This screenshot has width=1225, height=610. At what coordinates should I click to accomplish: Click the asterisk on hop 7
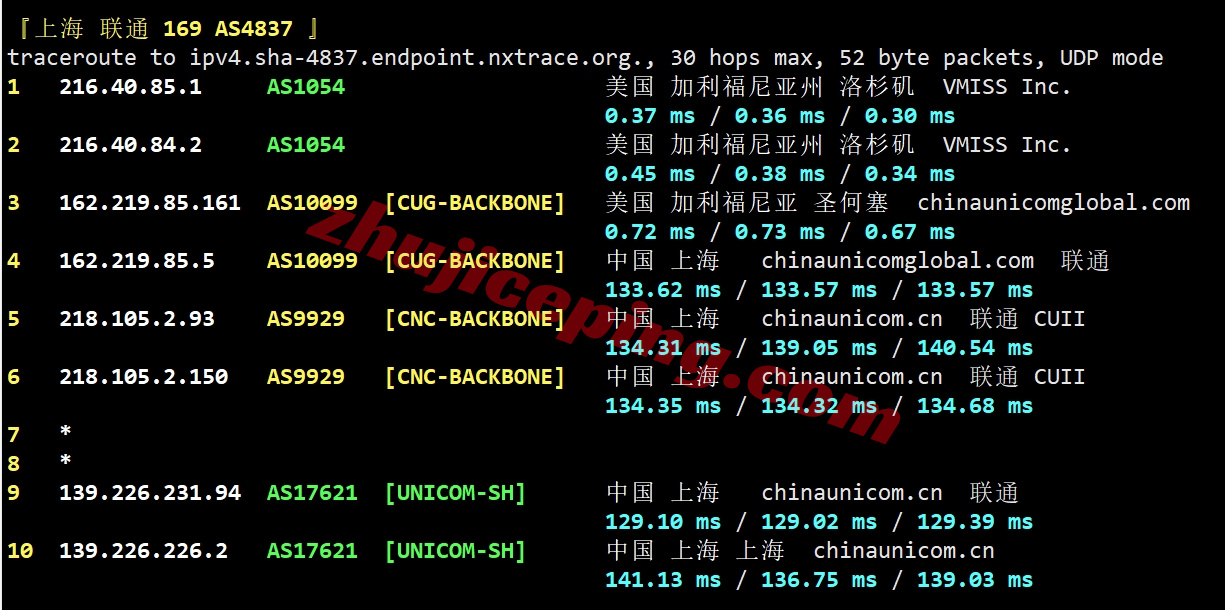(x=66, y=435)
